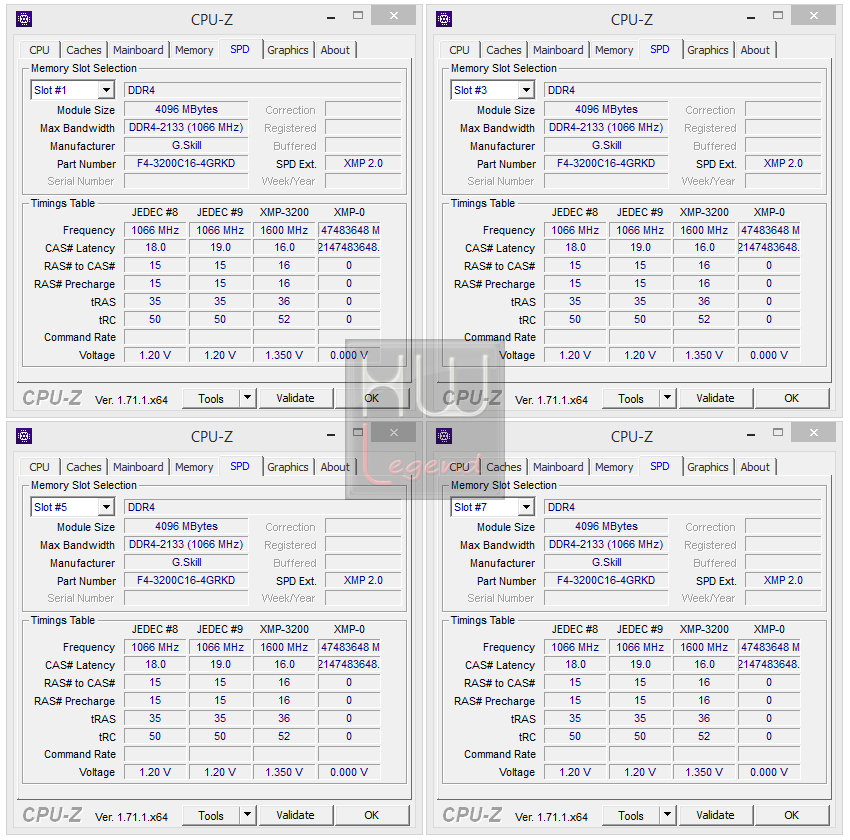Click Validate button in Slot #7 window

coord(716,815)
